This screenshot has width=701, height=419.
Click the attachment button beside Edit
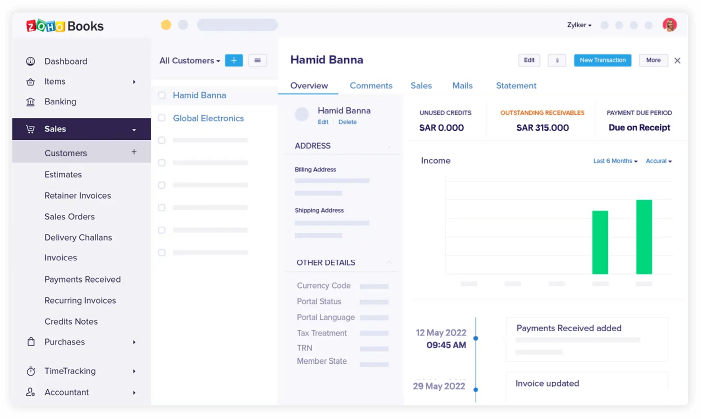tap(557, 60)
